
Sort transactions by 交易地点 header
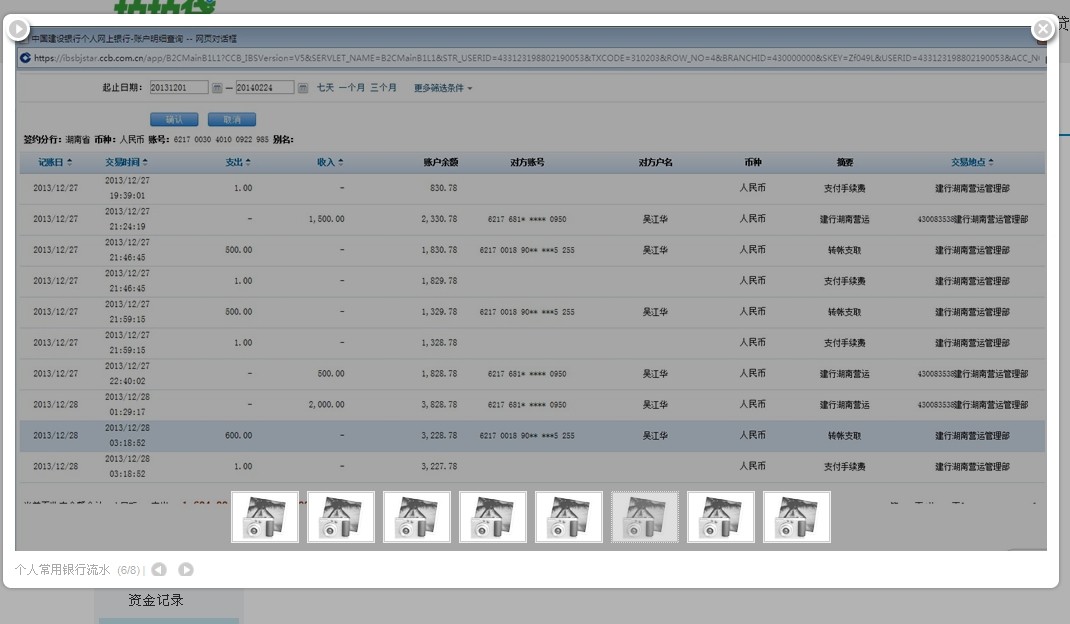click(x=972, y=162)
